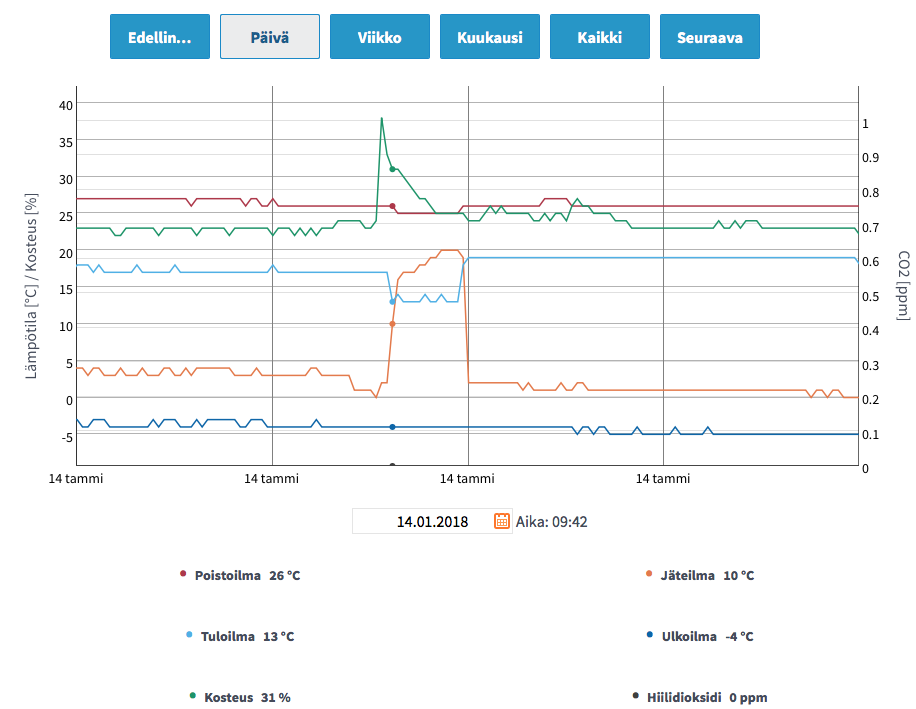Click the Jäteilma orange legend dot
The image size is (916, 709).
pos(649,574)
